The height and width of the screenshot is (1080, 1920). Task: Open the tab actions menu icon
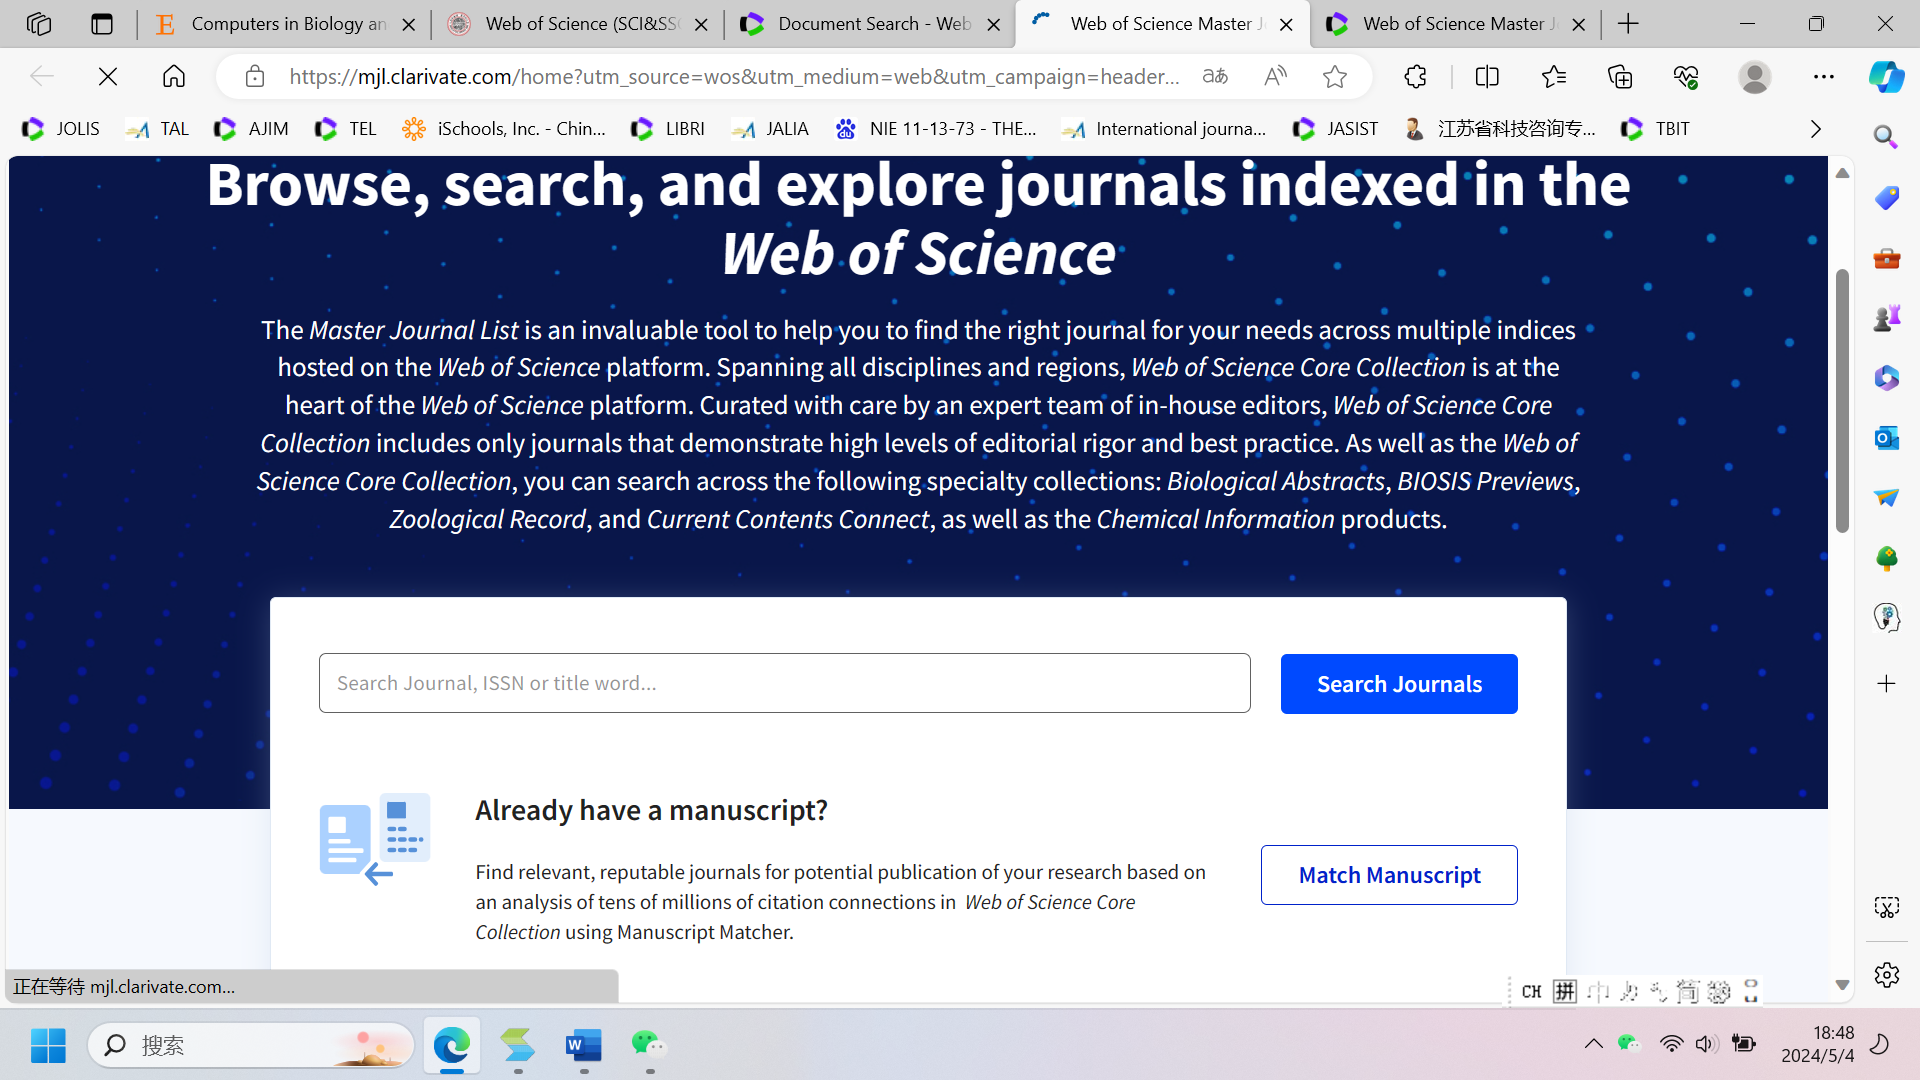(102, 24)
